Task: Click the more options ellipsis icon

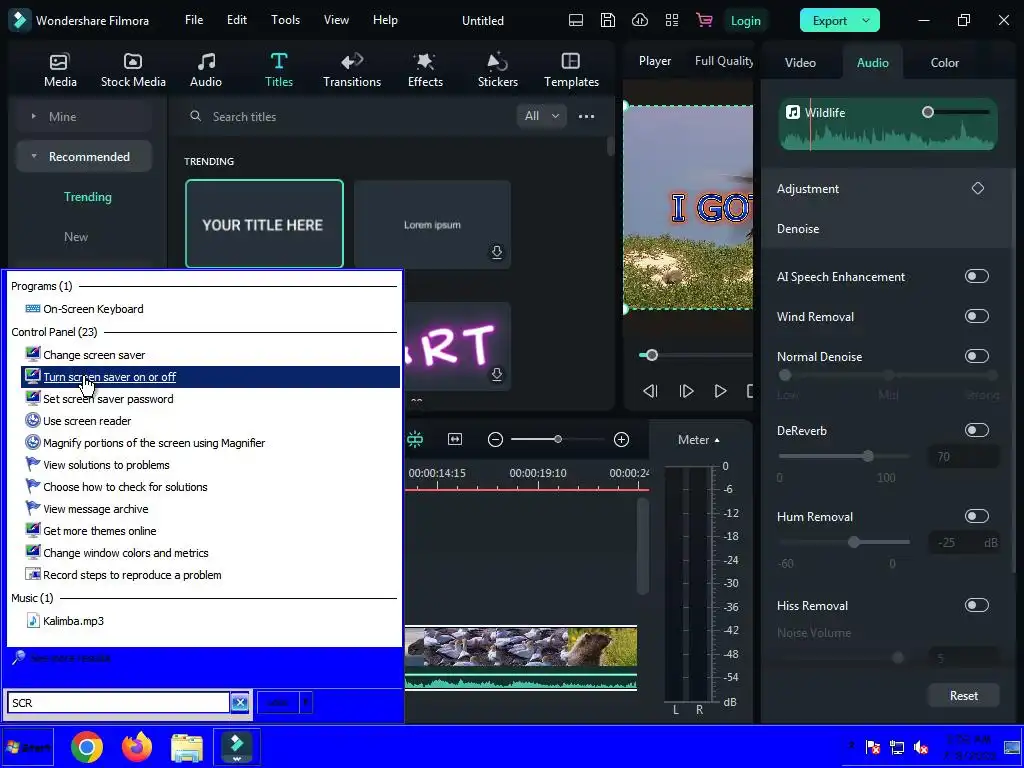Action: 586,116
